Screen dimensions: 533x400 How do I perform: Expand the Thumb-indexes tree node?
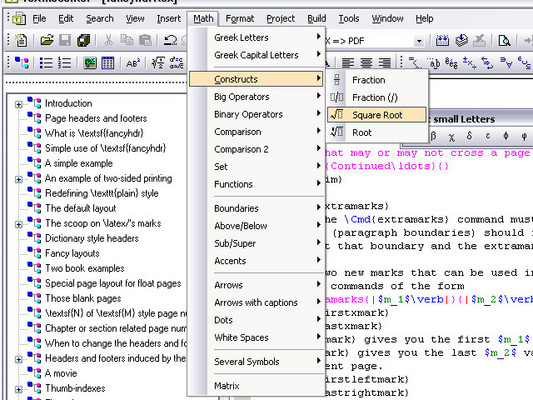point(19,389)
